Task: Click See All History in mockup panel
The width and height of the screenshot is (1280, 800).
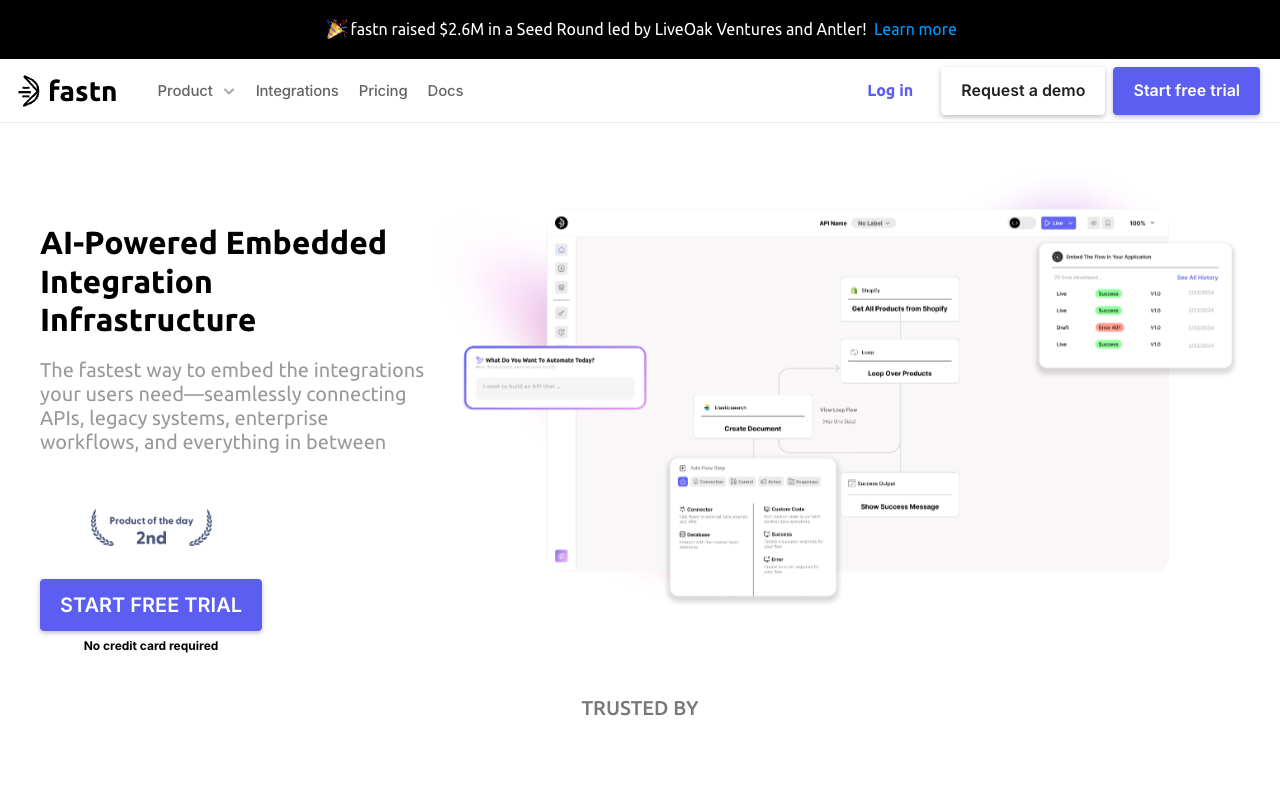Action: pyautogui.click(x=1197, y=277)
